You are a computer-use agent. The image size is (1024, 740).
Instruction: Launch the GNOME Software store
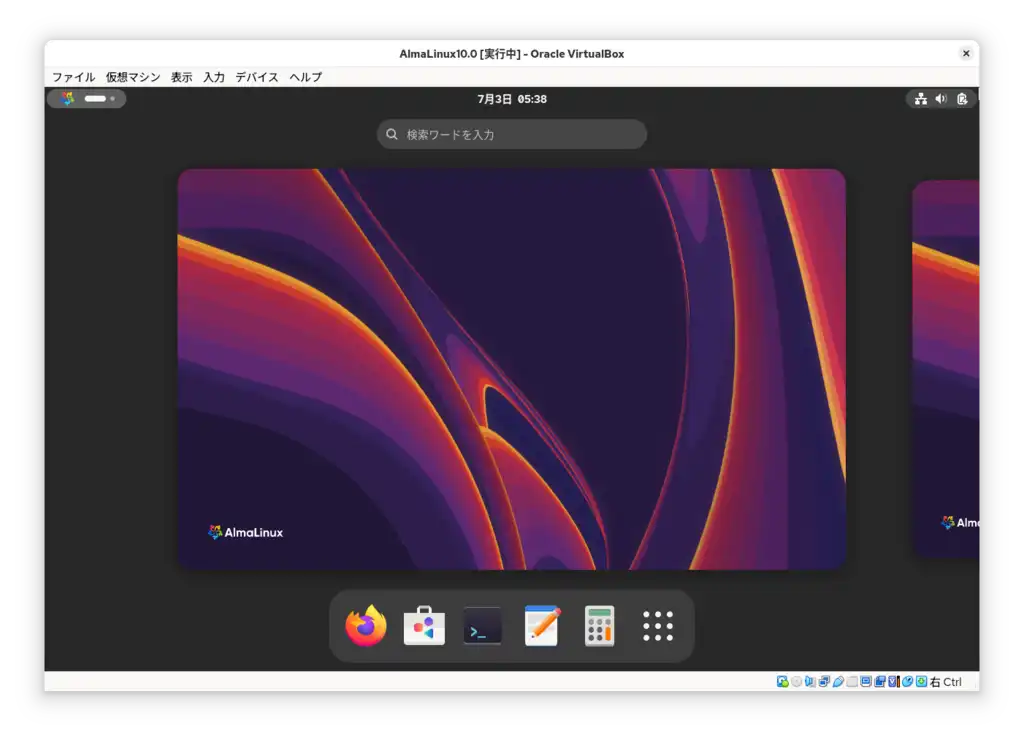[x=423, y=626]
